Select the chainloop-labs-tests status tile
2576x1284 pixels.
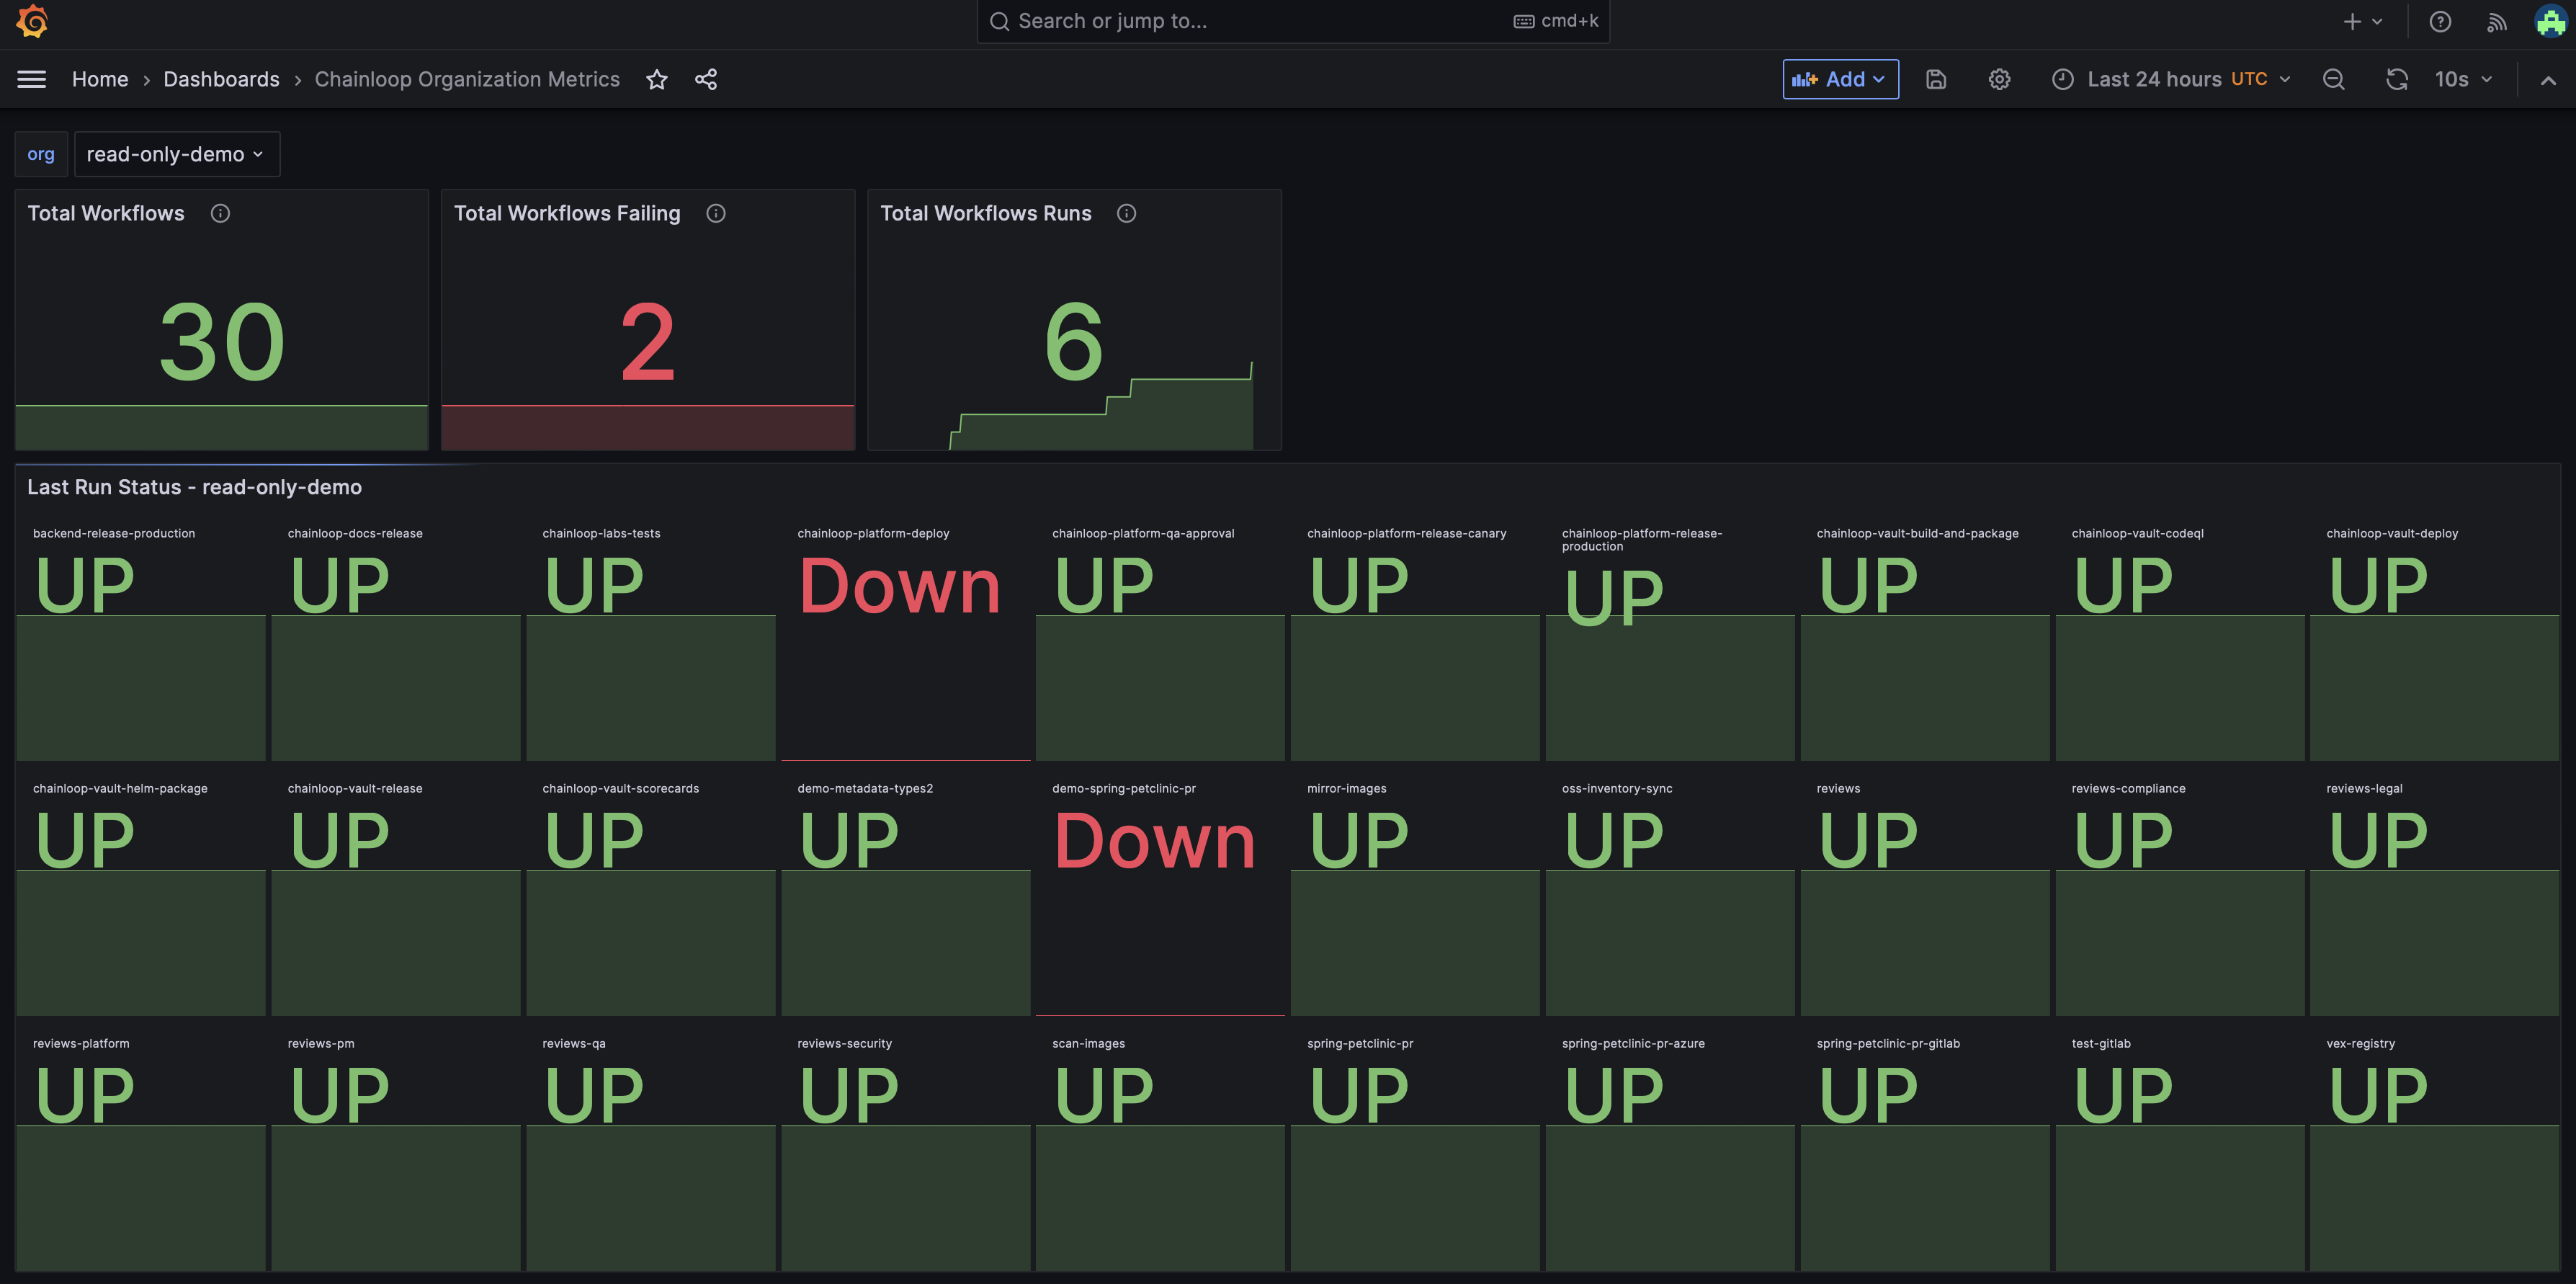pos(651,640)
